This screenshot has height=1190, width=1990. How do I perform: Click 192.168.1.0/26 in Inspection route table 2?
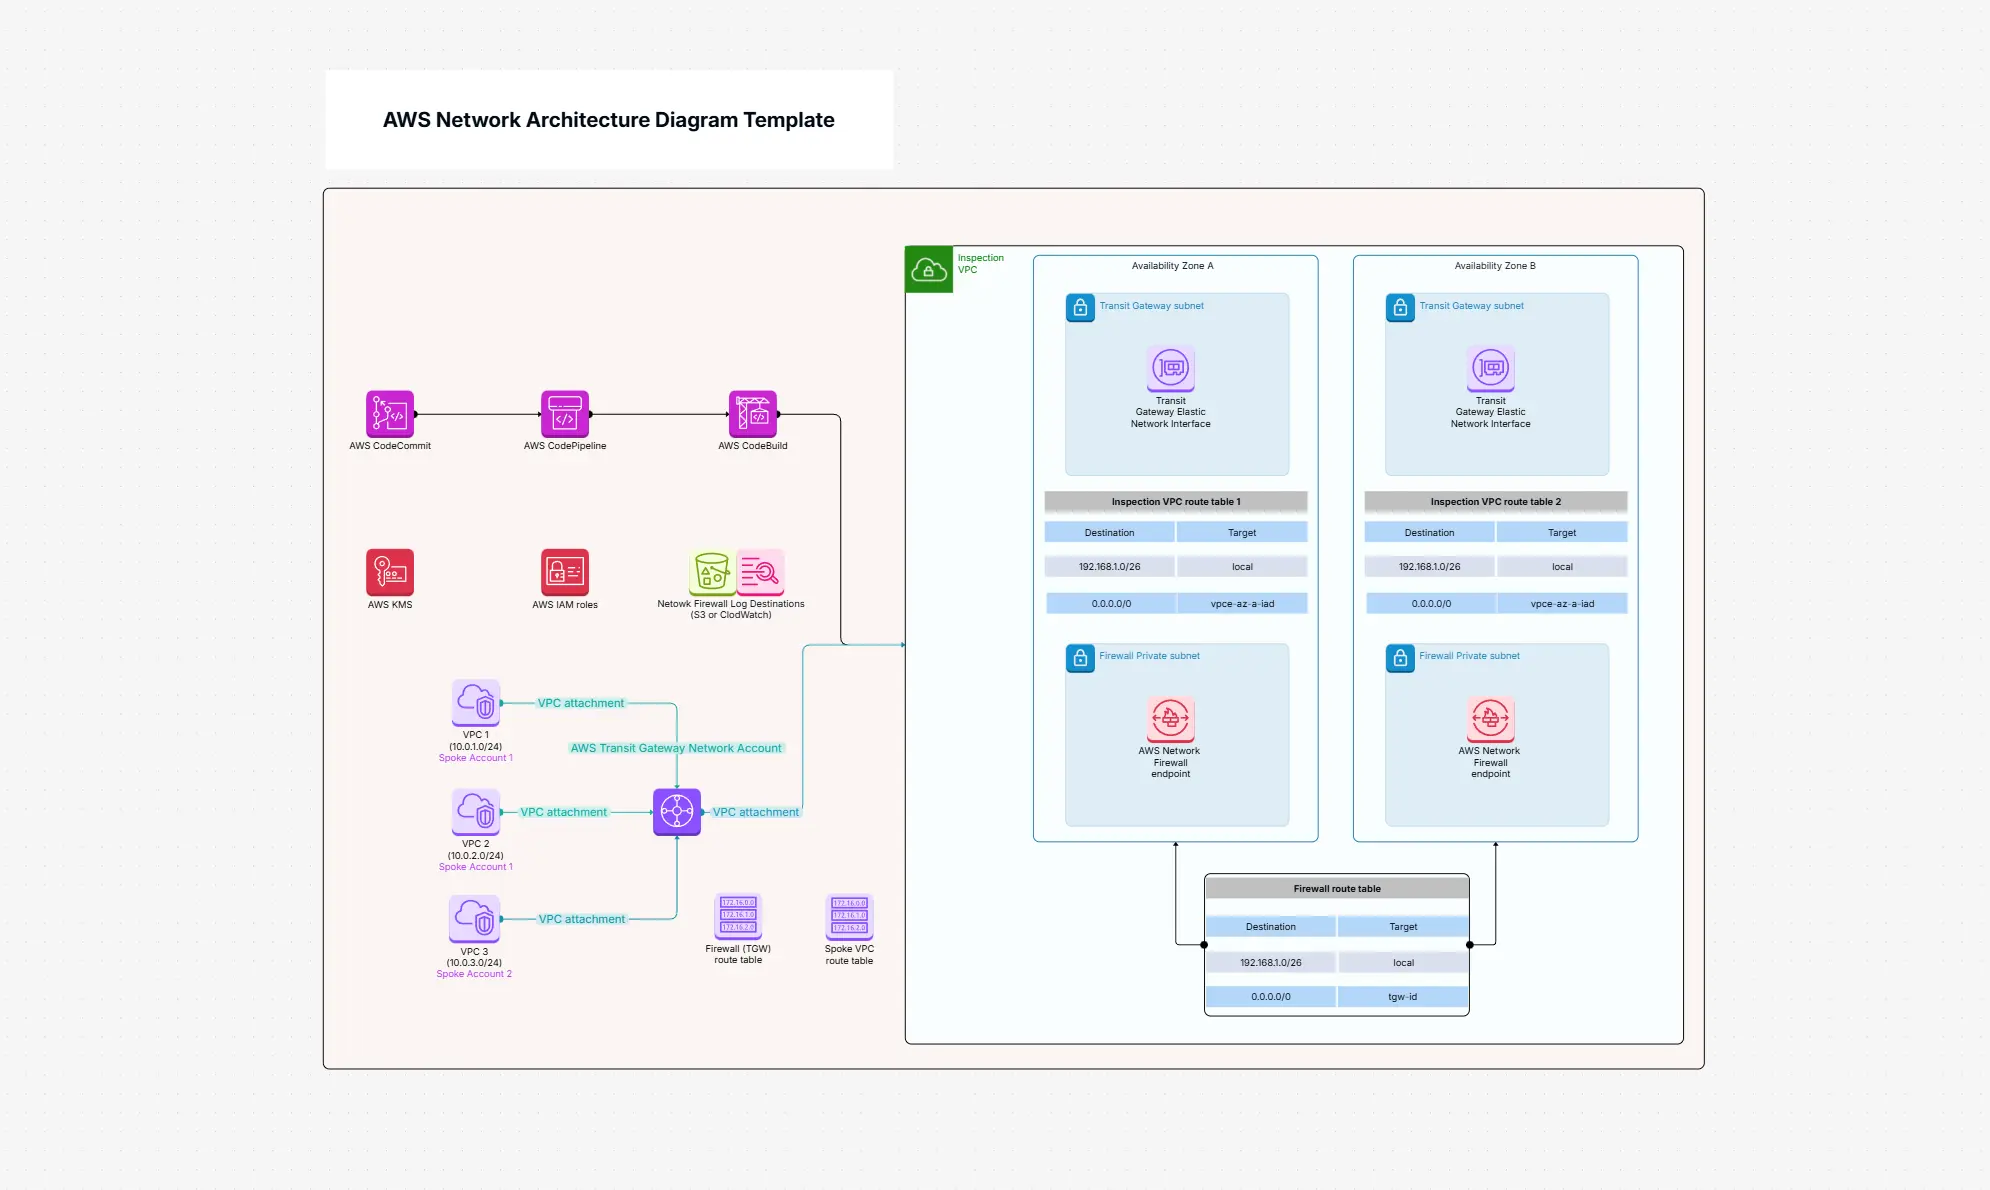pyautogui.click(x=1430, y=566)
